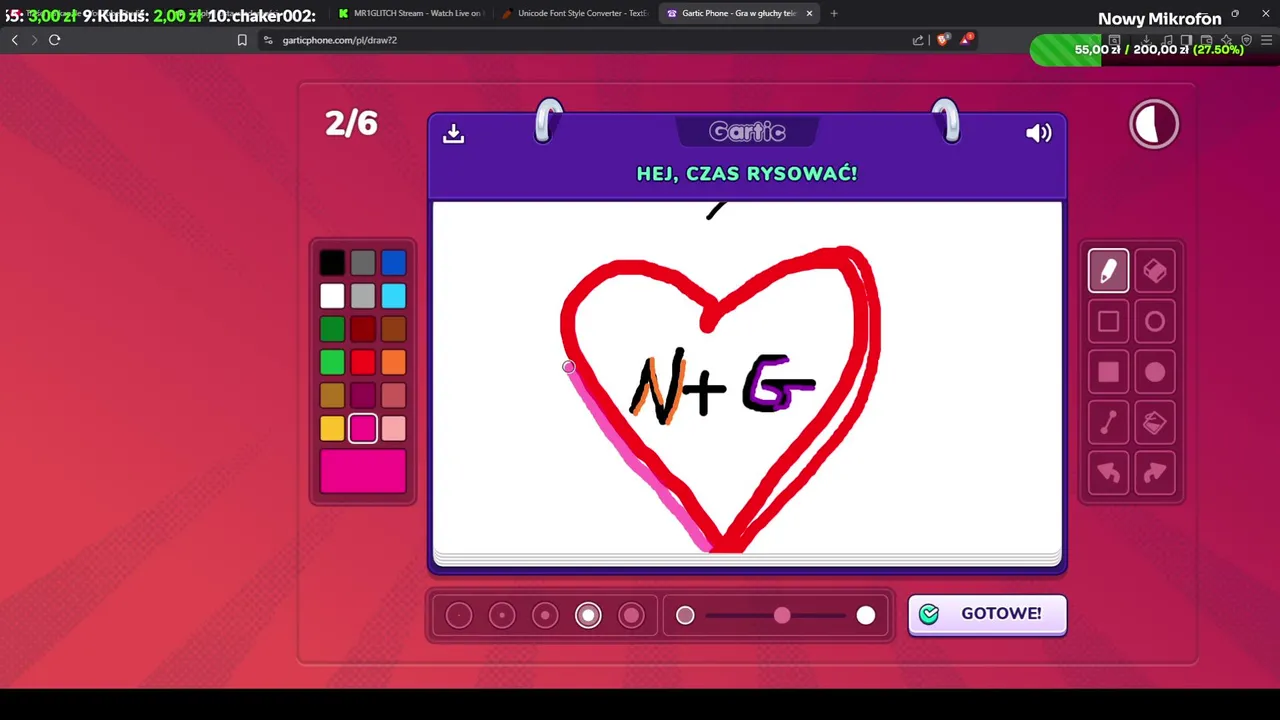
Task: Select the paint bucket fill tool
Action: point(1155,423)
